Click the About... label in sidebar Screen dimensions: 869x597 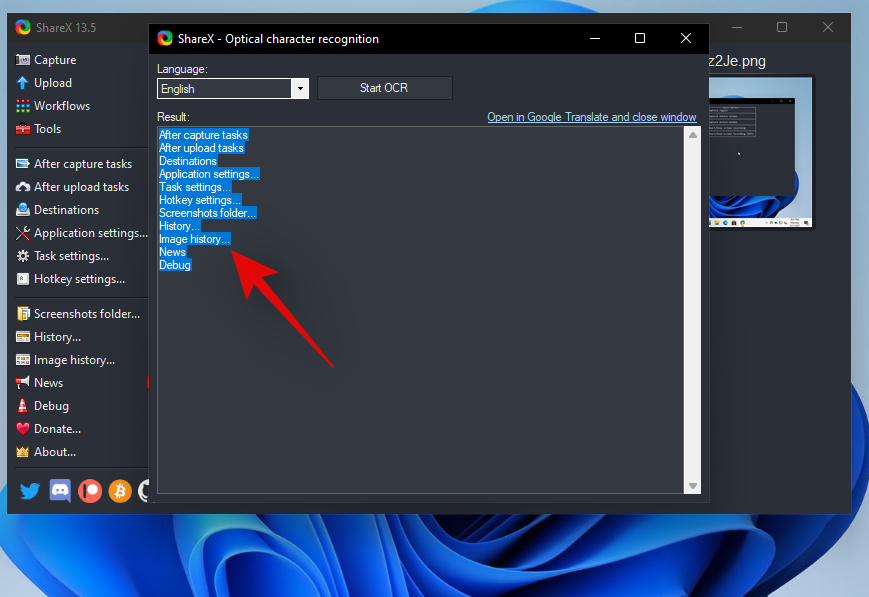[55, 452]
